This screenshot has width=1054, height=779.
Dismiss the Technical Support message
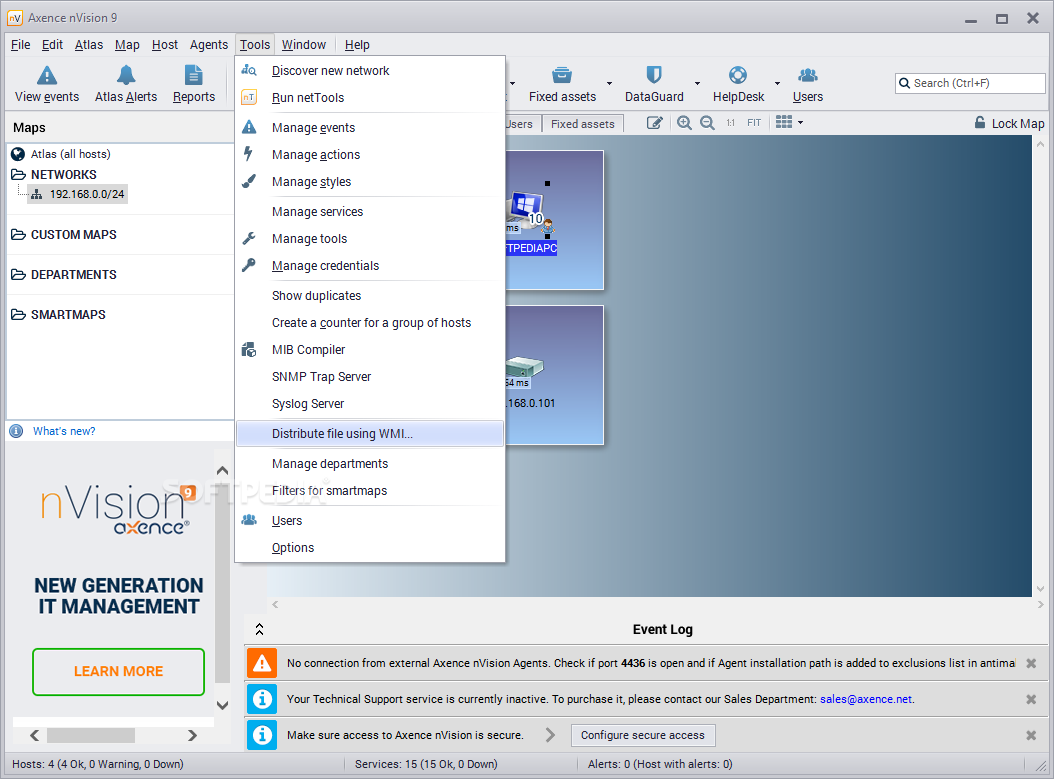pos(1030,700)
